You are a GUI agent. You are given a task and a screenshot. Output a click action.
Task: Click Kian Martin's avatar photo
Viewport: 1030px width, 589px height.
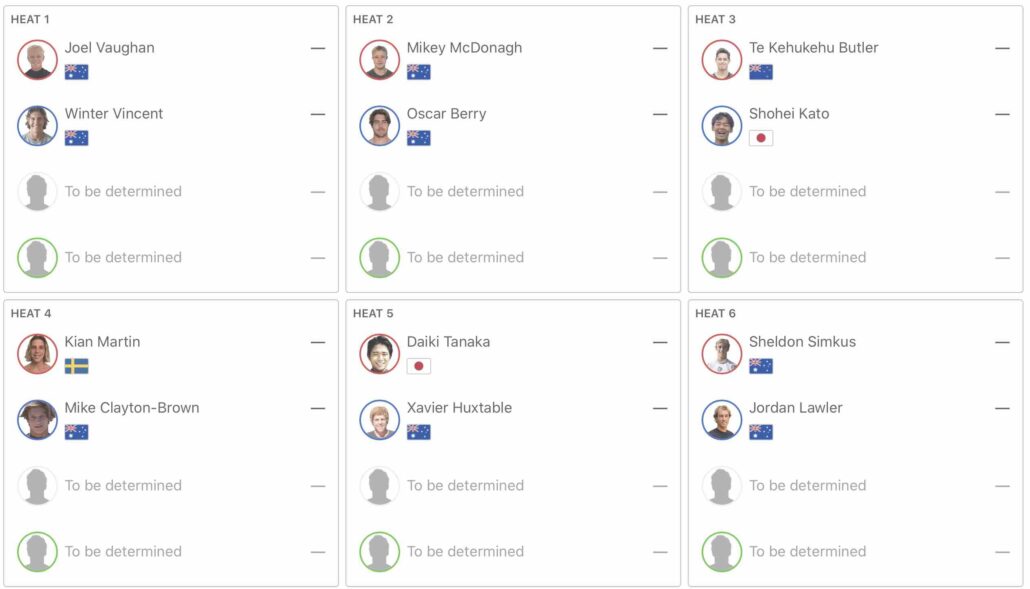click(x=37, y=354)
